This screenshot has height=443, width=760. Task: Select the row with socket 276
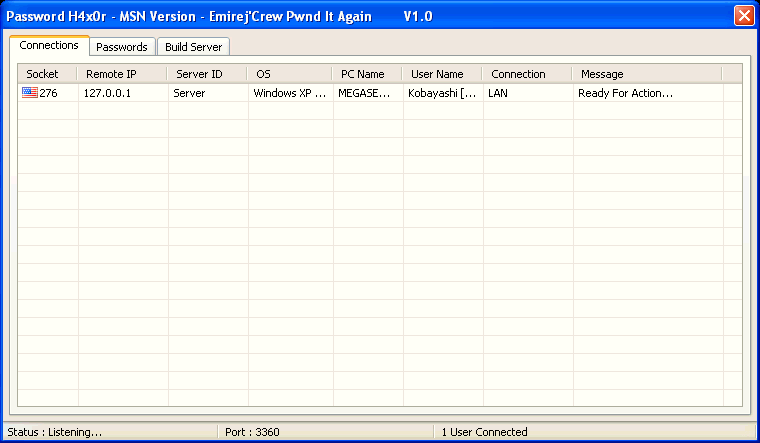pyautogui.click(x=48, y=93)
